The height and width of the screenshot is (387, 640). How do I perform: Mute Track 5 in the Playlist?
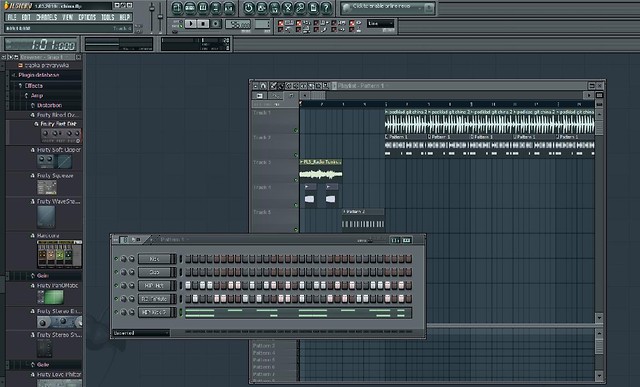(x=296, y=230)
